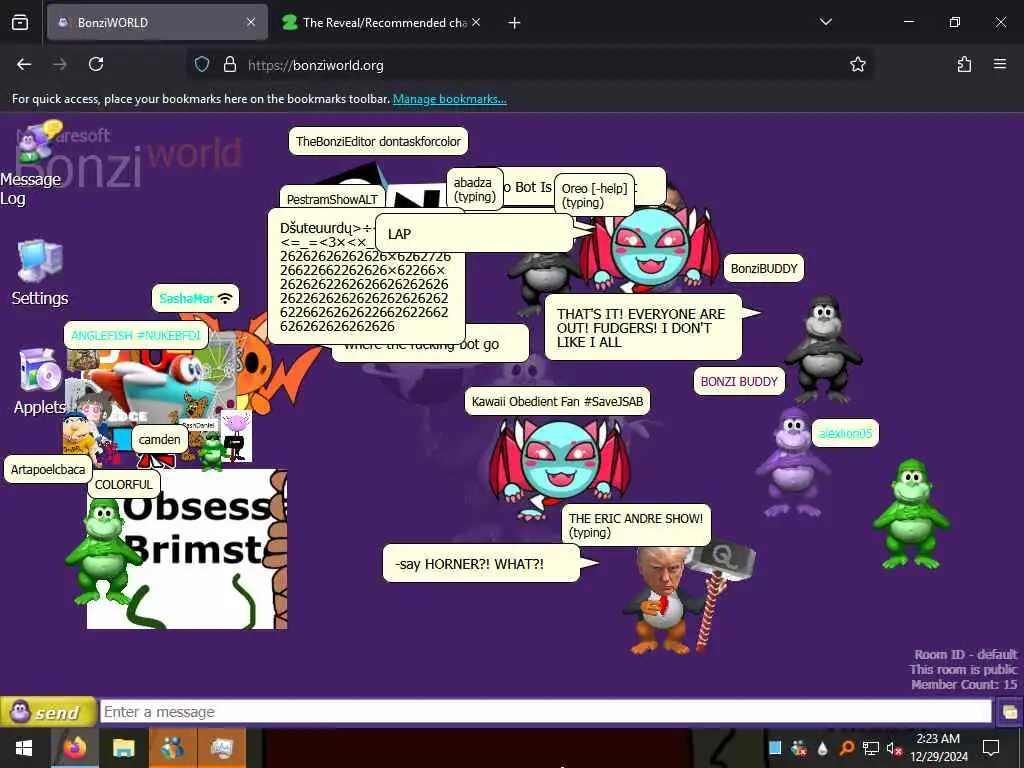The image size is (1024, 768).
Task: Click the yellow chat log icon beside message field
Action: coord(1010,712)
